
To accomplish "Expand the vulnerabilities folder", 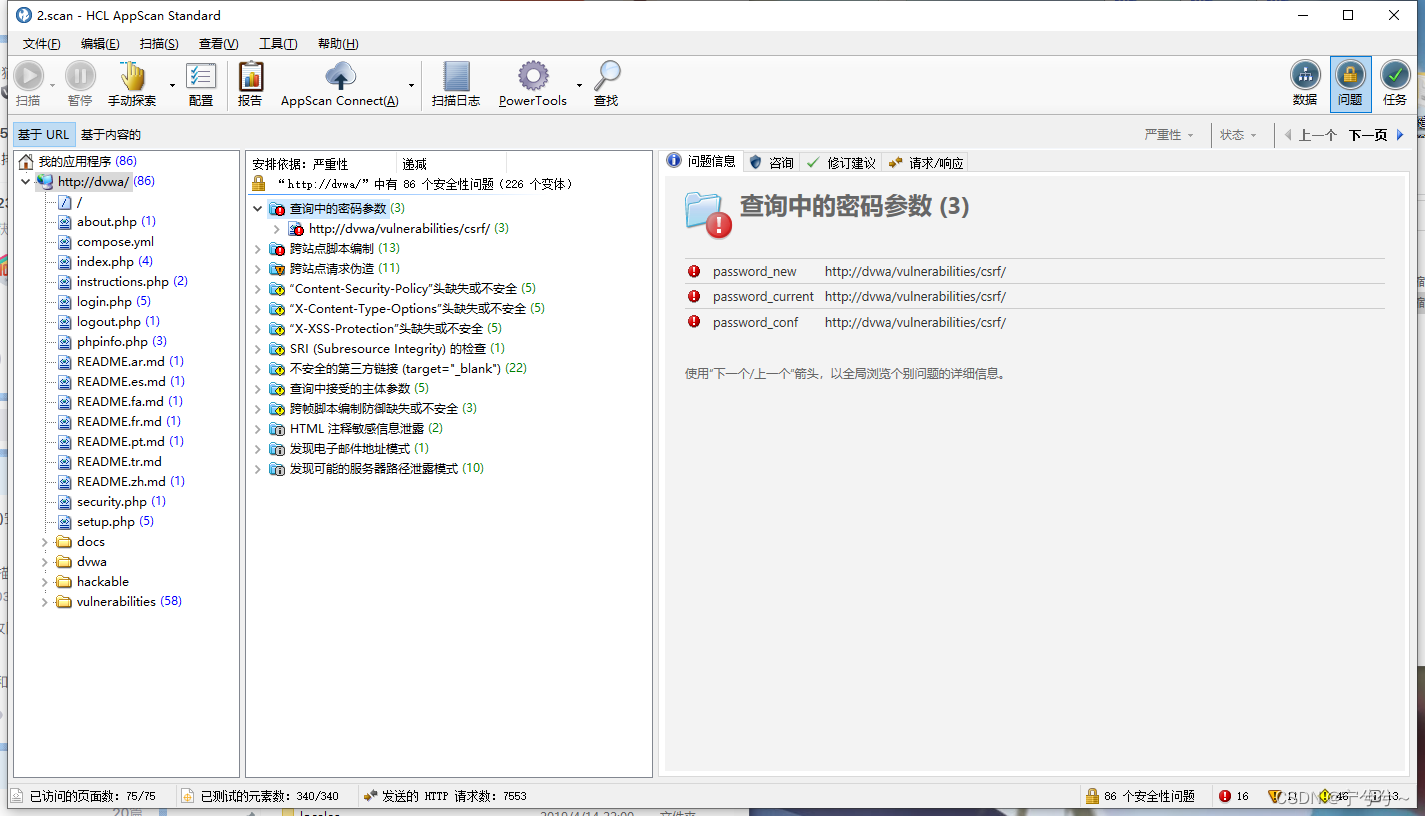I will tap(45, 601).
